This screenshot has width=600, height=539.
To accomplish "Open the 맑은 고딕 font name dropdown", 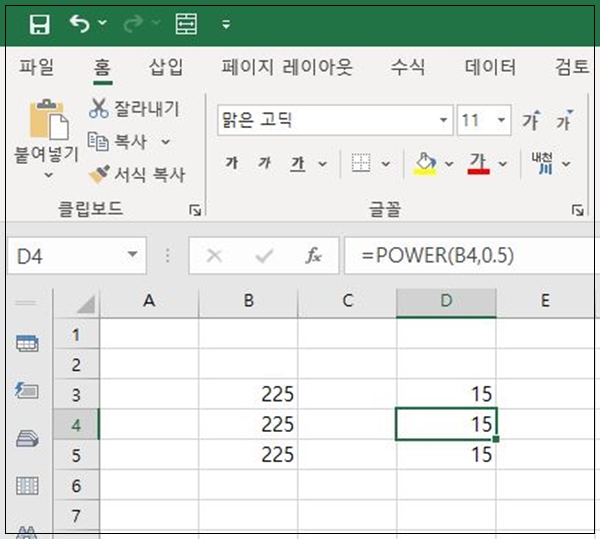I will (x=443, y=120).
